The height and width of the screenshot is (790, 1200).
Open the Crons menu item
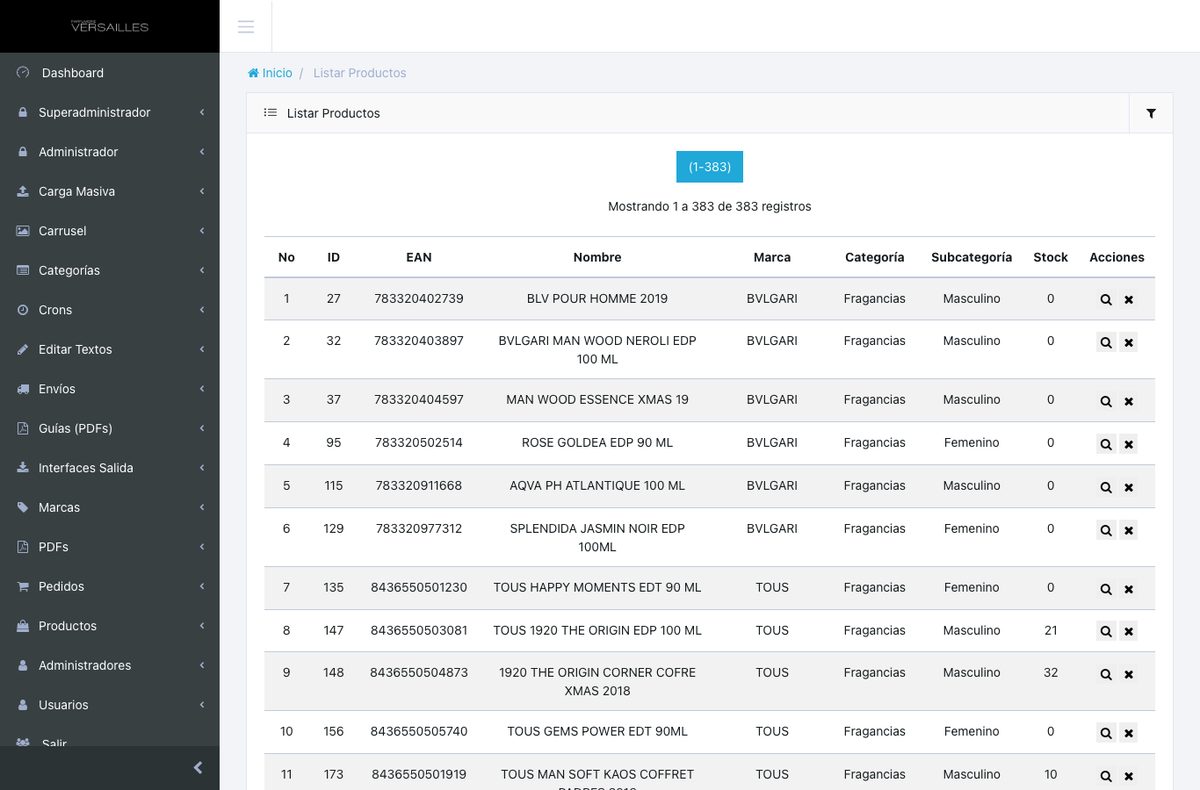(x=110, y=310)
